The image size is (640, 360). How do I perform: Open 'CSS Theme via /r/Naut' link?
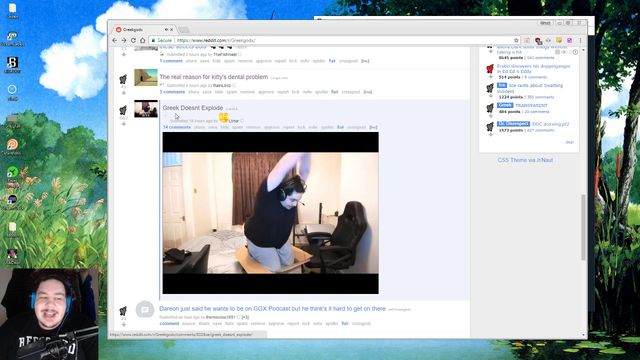click(525, 160)
